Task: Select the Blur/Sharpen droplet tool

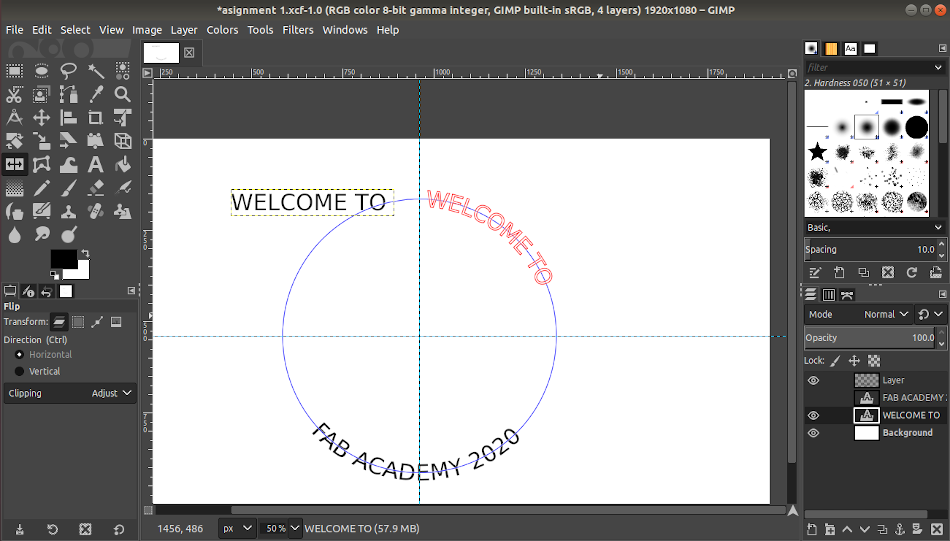Action: (15, 234)
